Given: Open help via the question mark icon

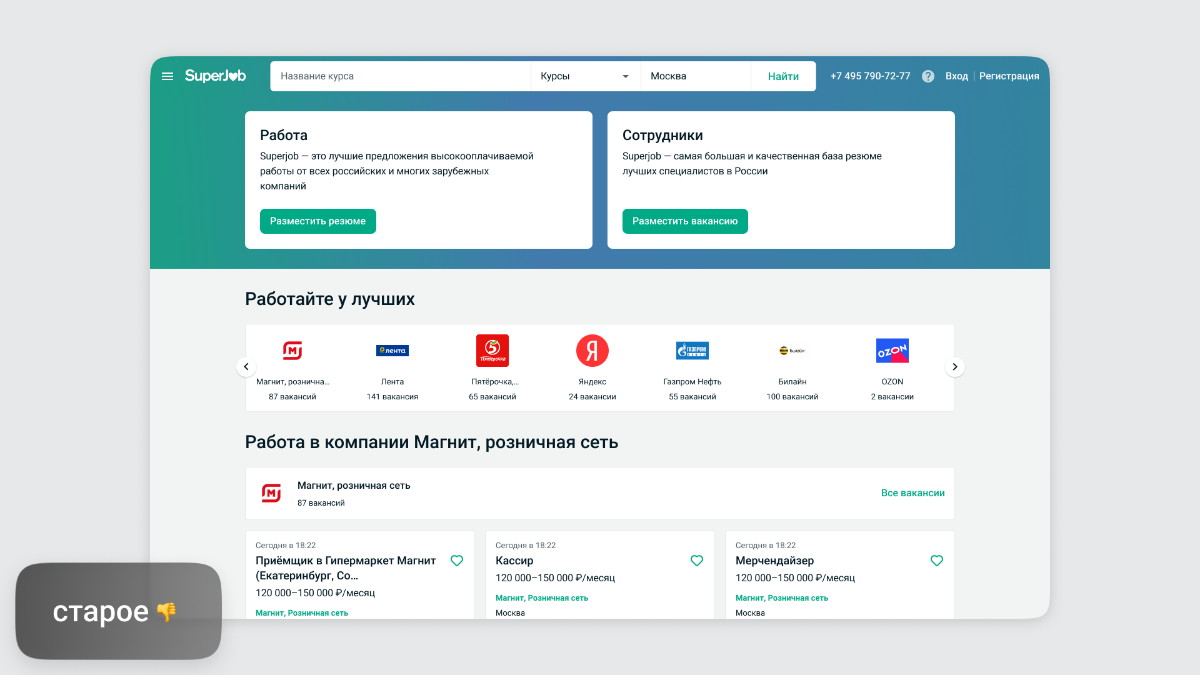Looking at the screenshot, I should [x=927, y=76].
